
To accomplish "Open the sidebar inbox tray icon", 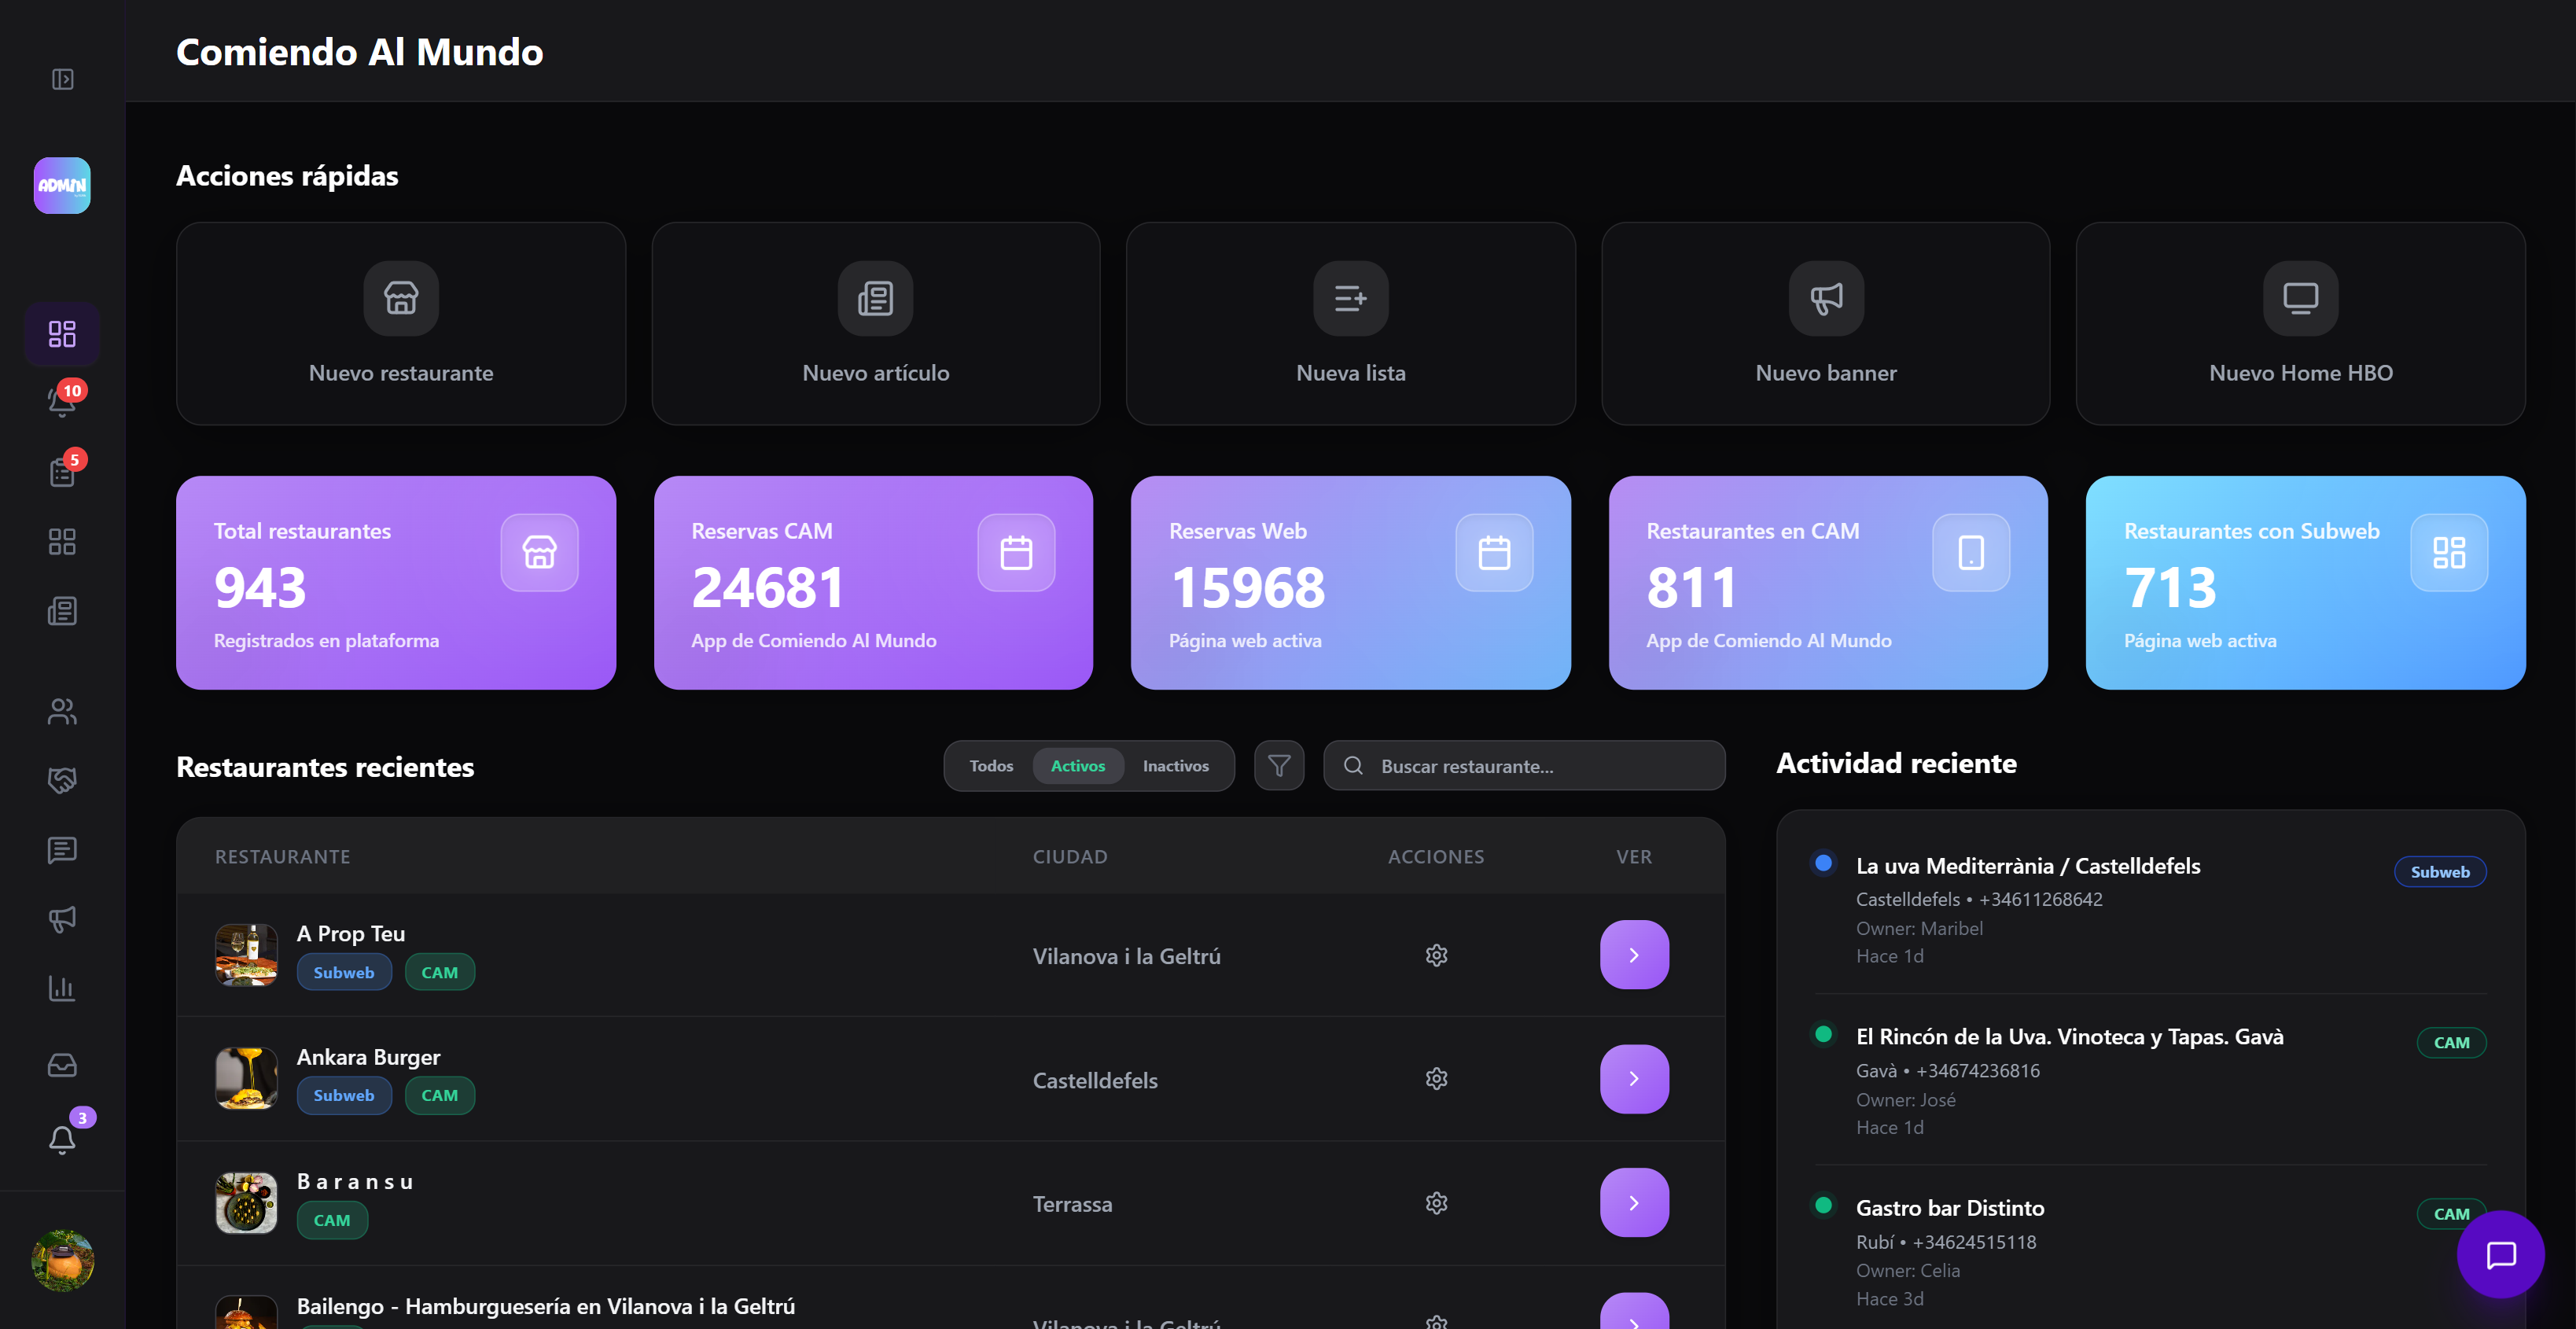I will (62, 1065).
